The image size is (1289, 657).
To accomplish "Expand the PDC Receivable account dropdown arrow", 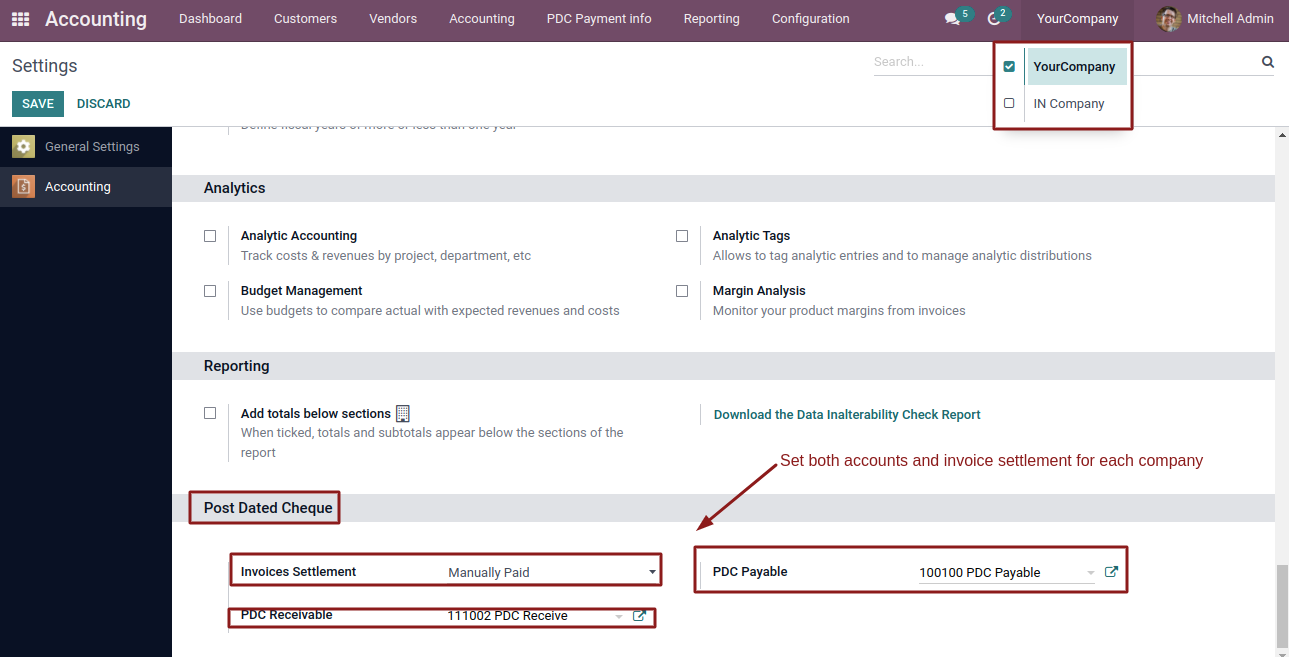I will (619, 616).
